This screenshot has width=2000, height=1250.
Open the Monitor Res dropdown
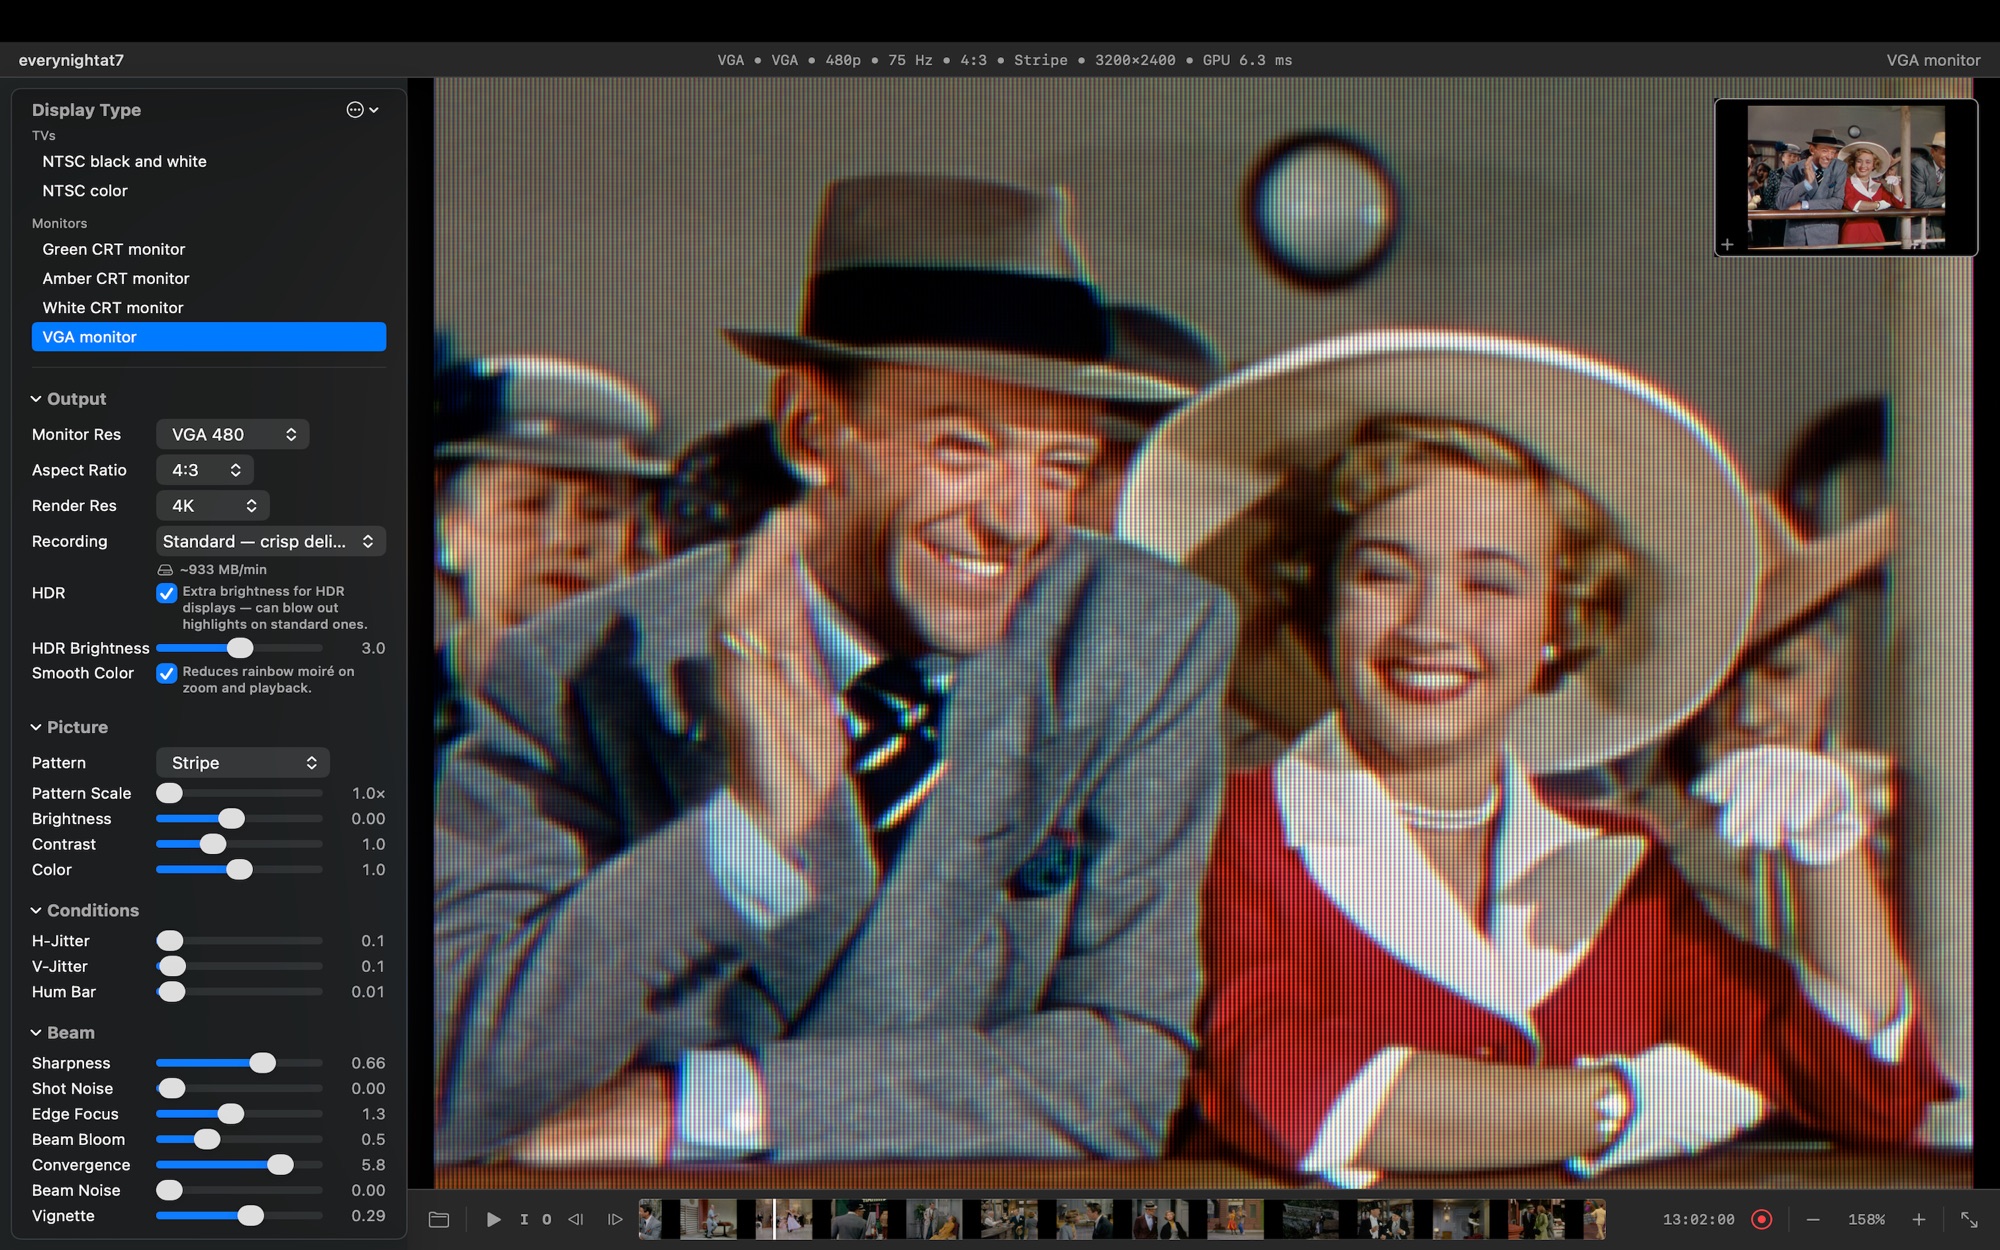click(232, 434)
